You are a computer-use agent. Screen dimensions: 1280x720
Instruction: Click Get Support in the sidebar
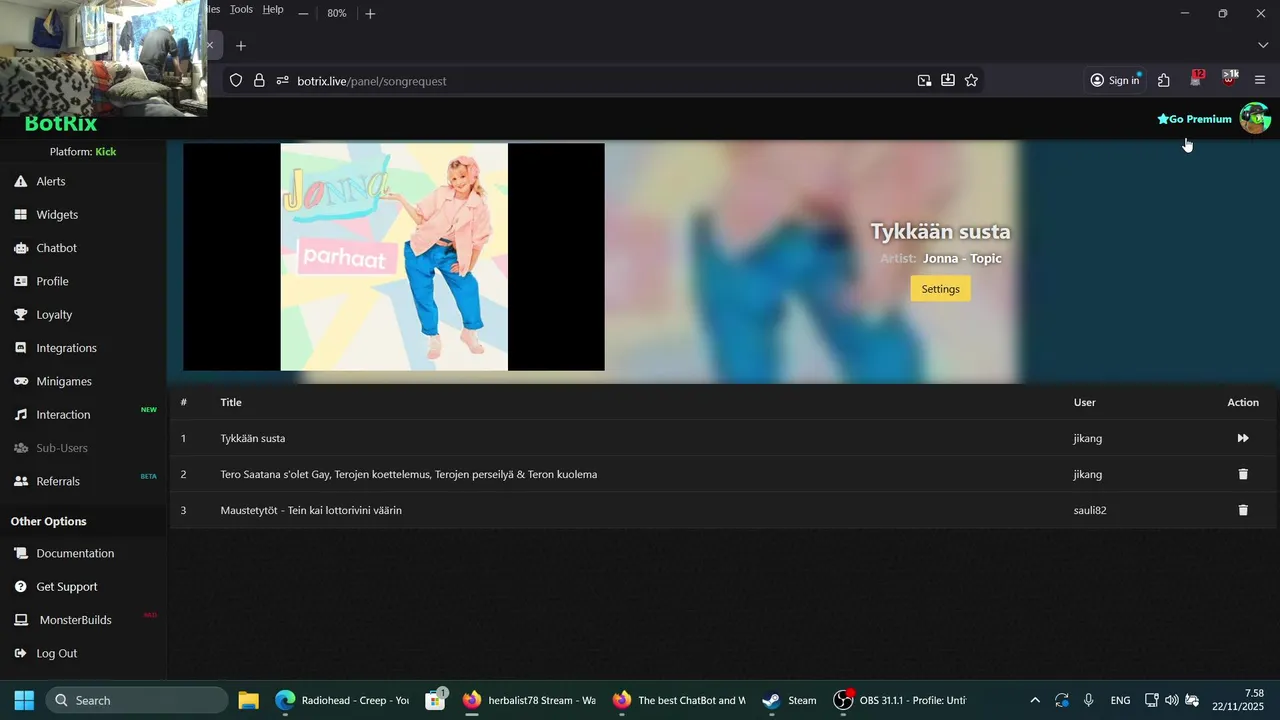(x=67, y=586)
